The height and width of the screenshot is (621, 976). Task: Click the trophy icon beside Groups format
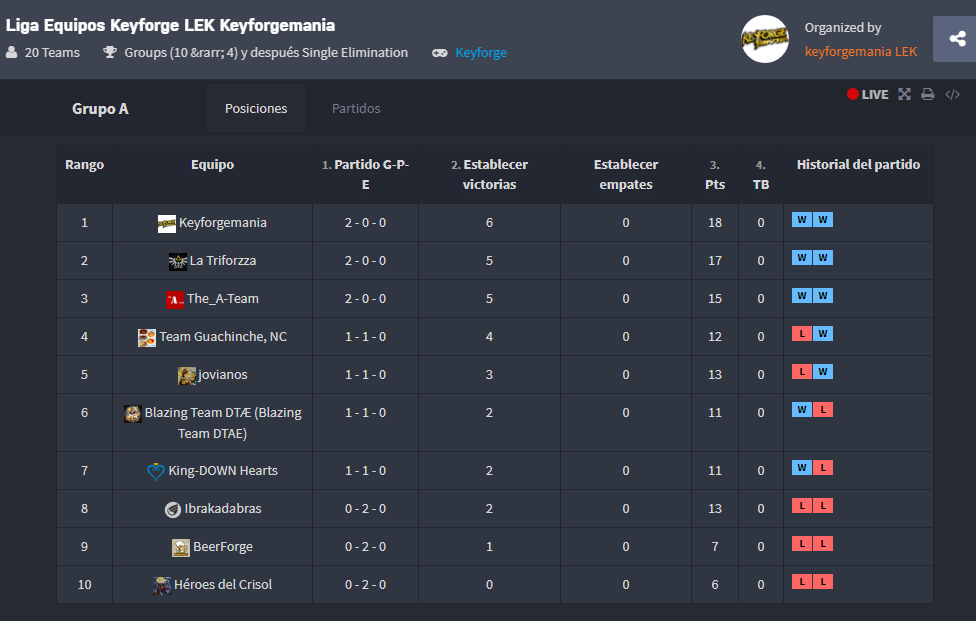[x=110, y=52]
